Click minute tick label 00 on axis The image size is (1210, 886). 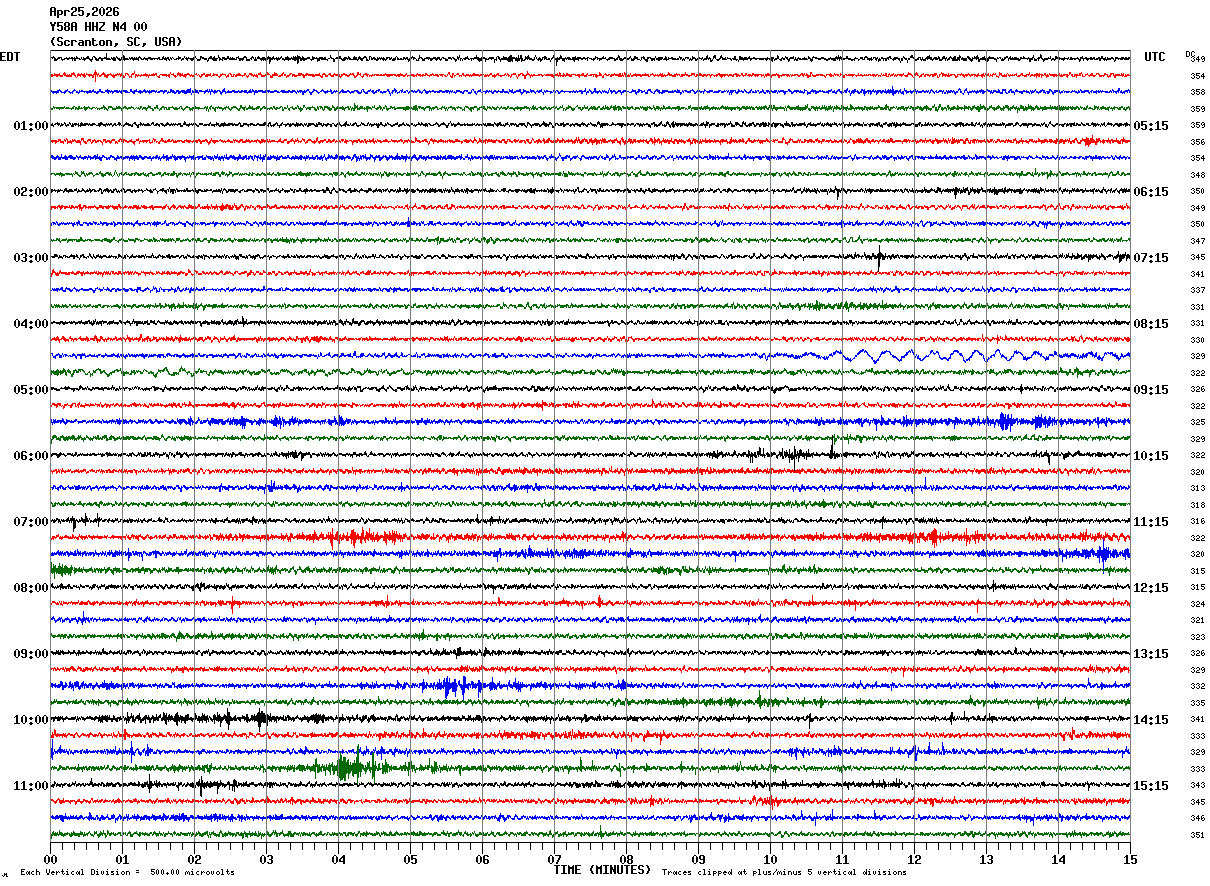point(50,859)
